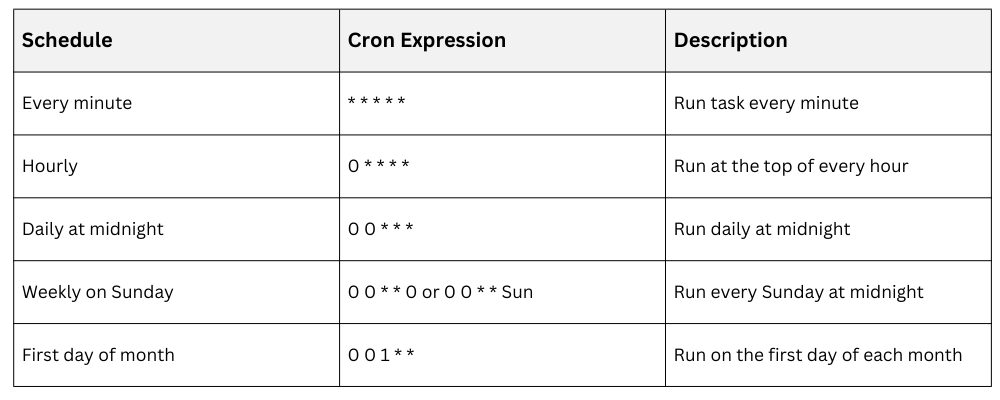Viewport: 1000px width, 400px height.
Task: Select the "Every minute" schedule cell
Action: [77, 103]
